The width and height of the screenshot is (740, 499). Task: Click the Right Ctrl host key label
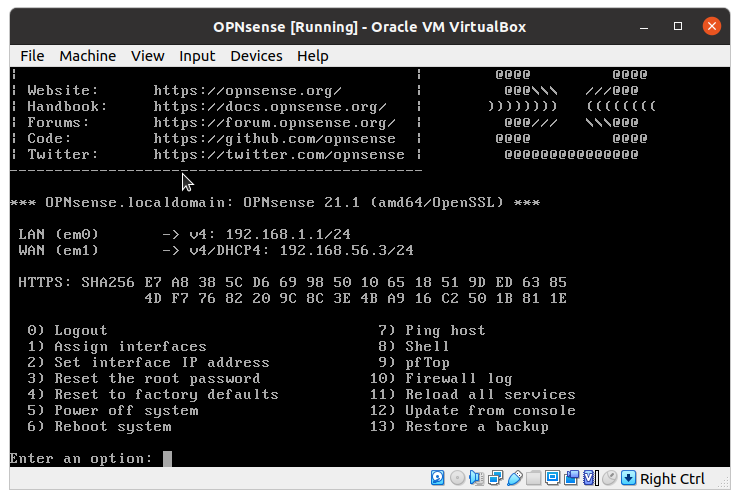pos(672,478)
